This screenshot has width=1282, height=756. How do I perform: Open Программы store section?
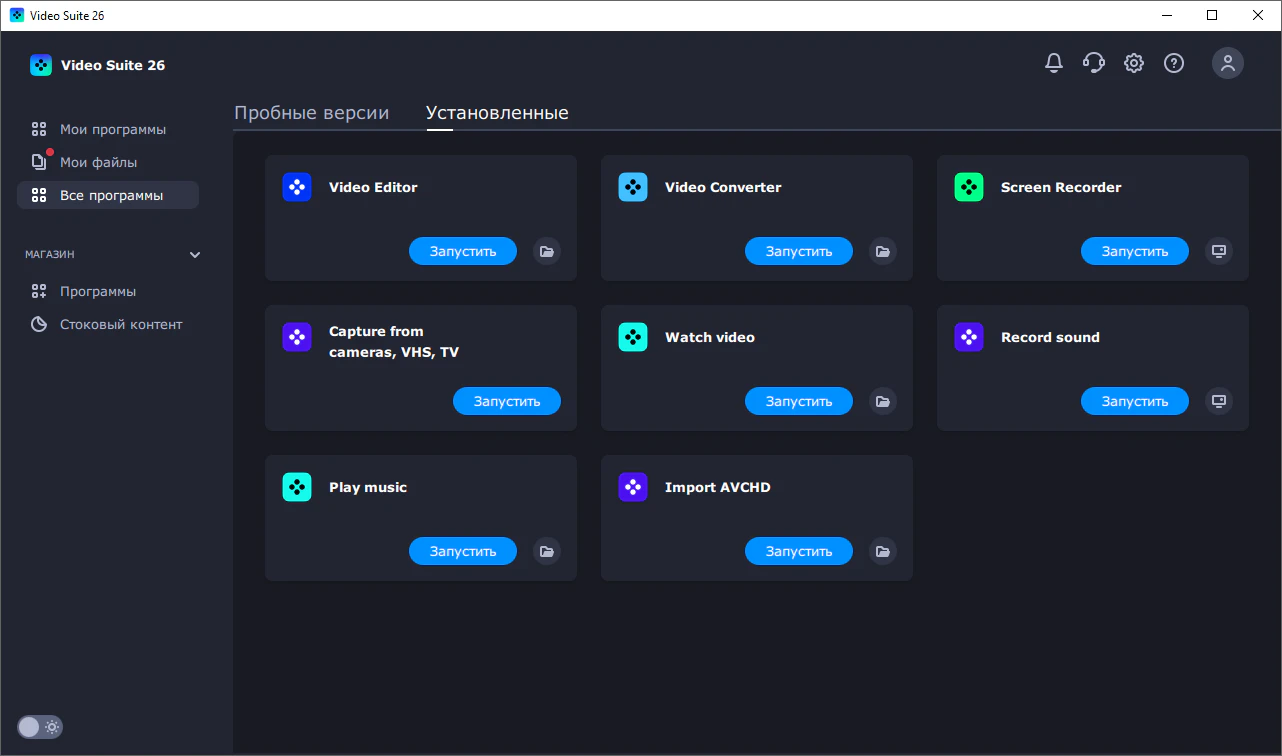(x=108, y=291)
